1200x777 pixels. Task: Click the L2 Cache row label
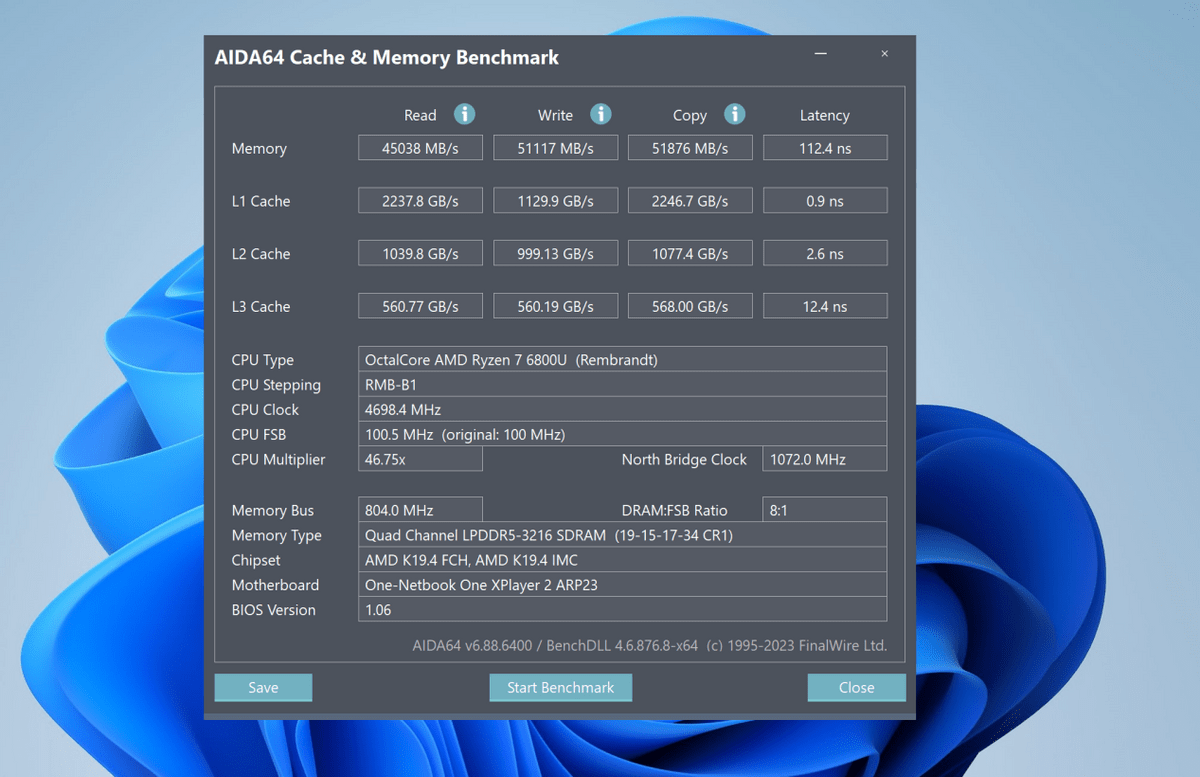pos(261,254)
